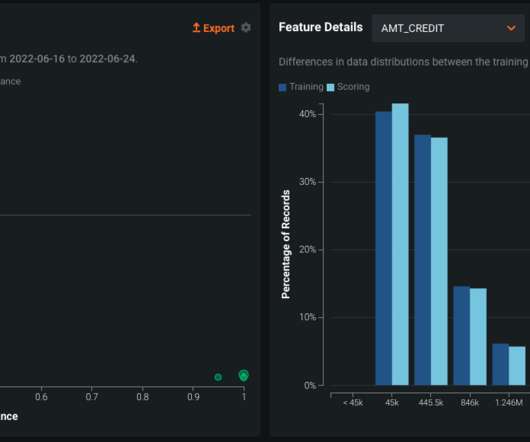Click the 20% y-axis label

pyautogui.click(x=307, y=250)
